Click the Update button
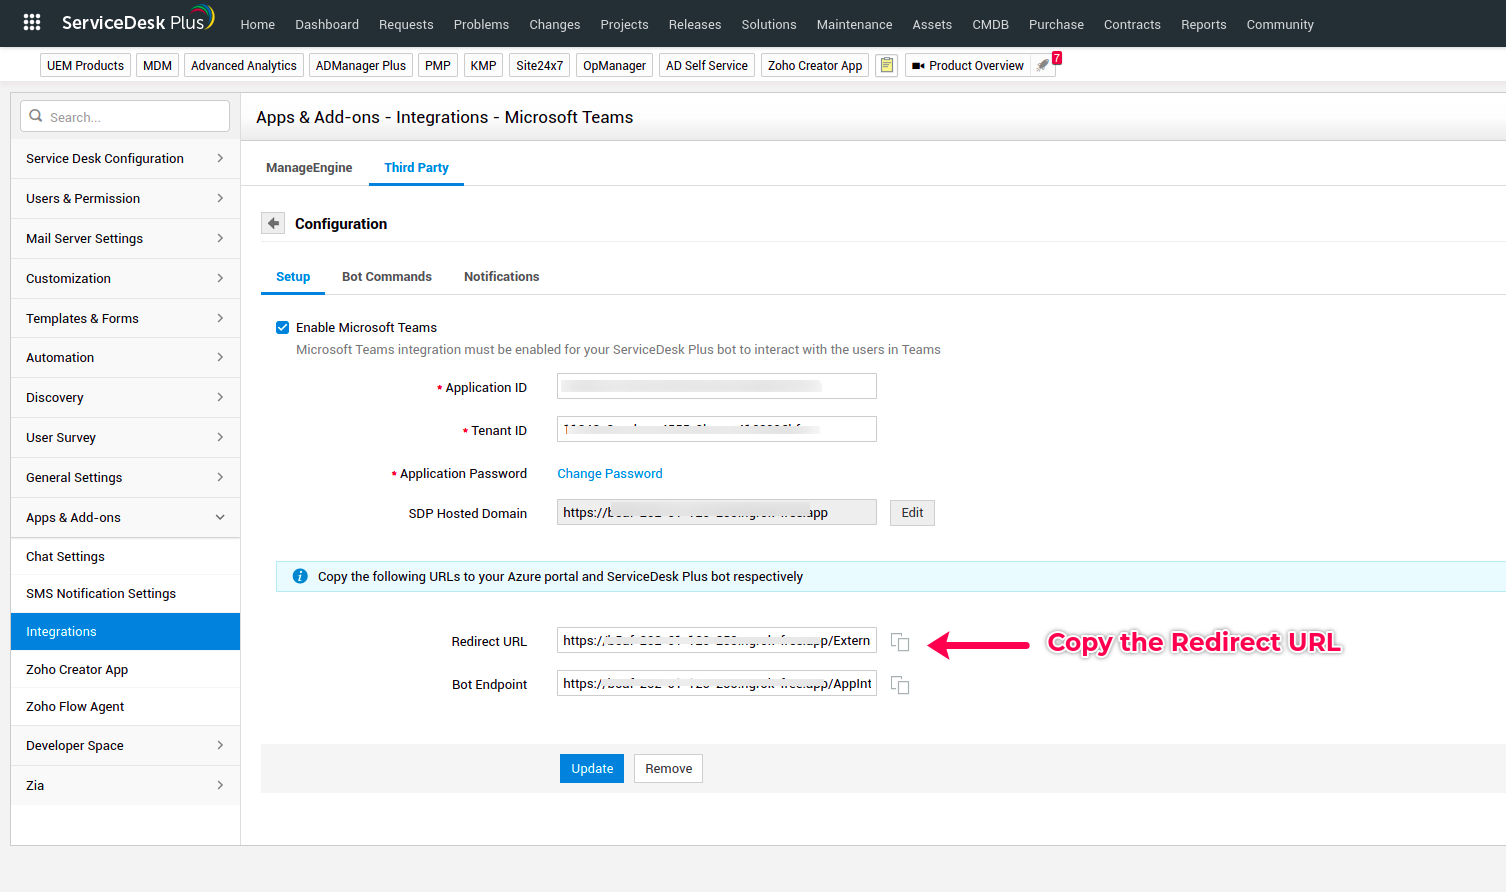The width and height of the screenshot is (1506, 892). 592,769
